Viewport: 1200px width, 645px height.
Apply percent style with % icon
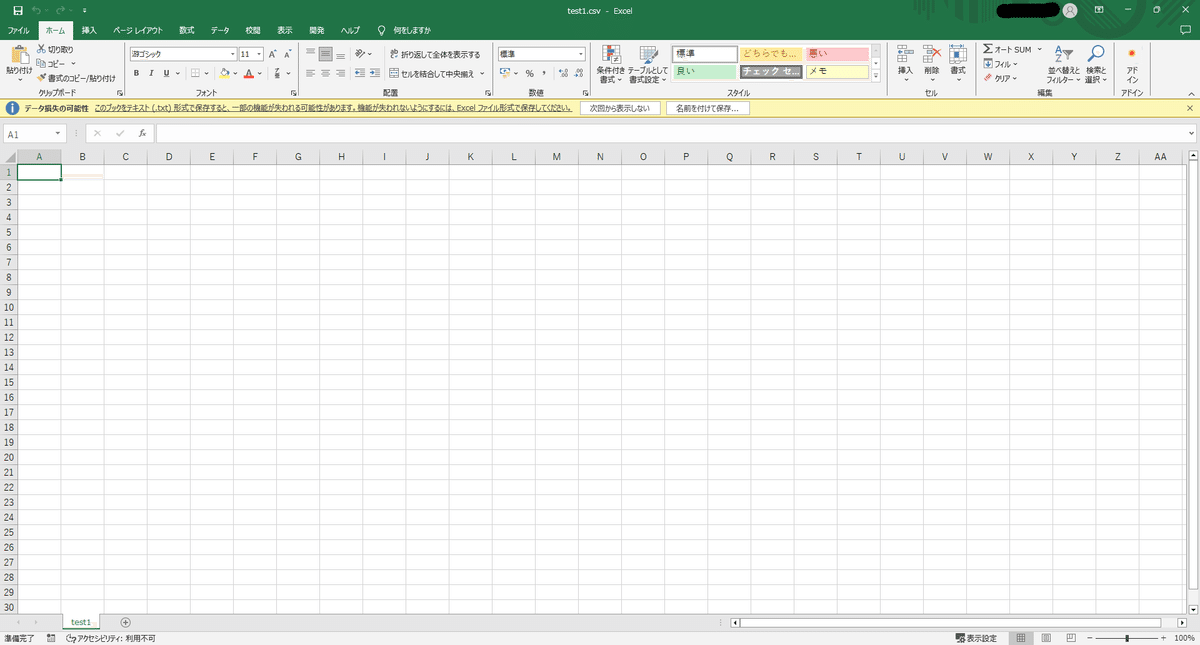tap(529, 73)
